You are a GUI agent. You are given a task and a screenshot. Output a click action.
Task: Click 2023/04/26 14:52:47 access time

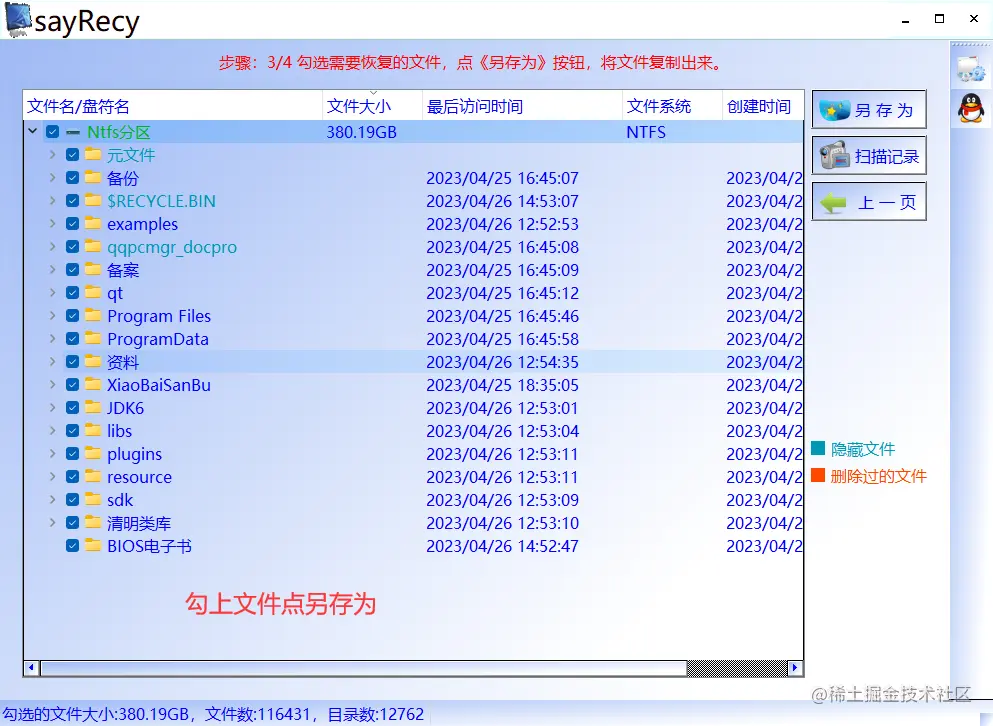coord(502,546)
